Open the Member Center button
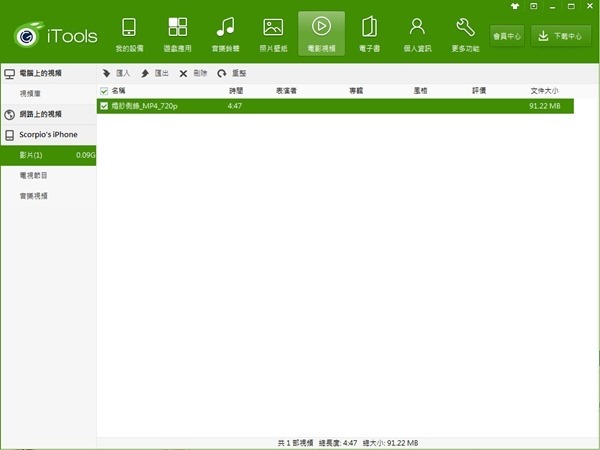 [507, 36]
